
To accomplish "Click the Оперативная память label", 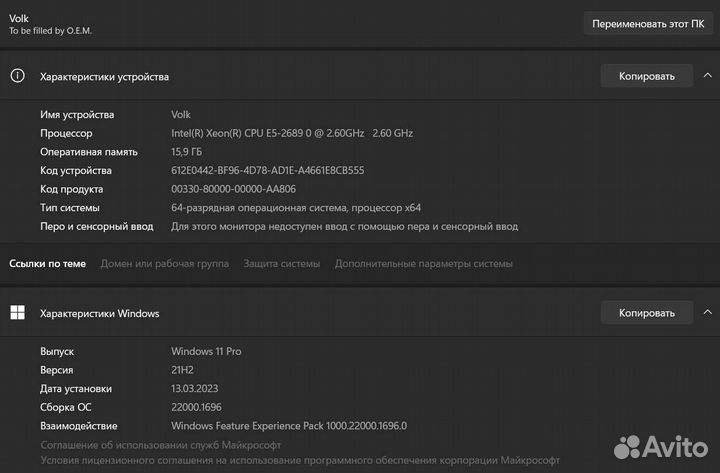I will (x=89, y=152).
